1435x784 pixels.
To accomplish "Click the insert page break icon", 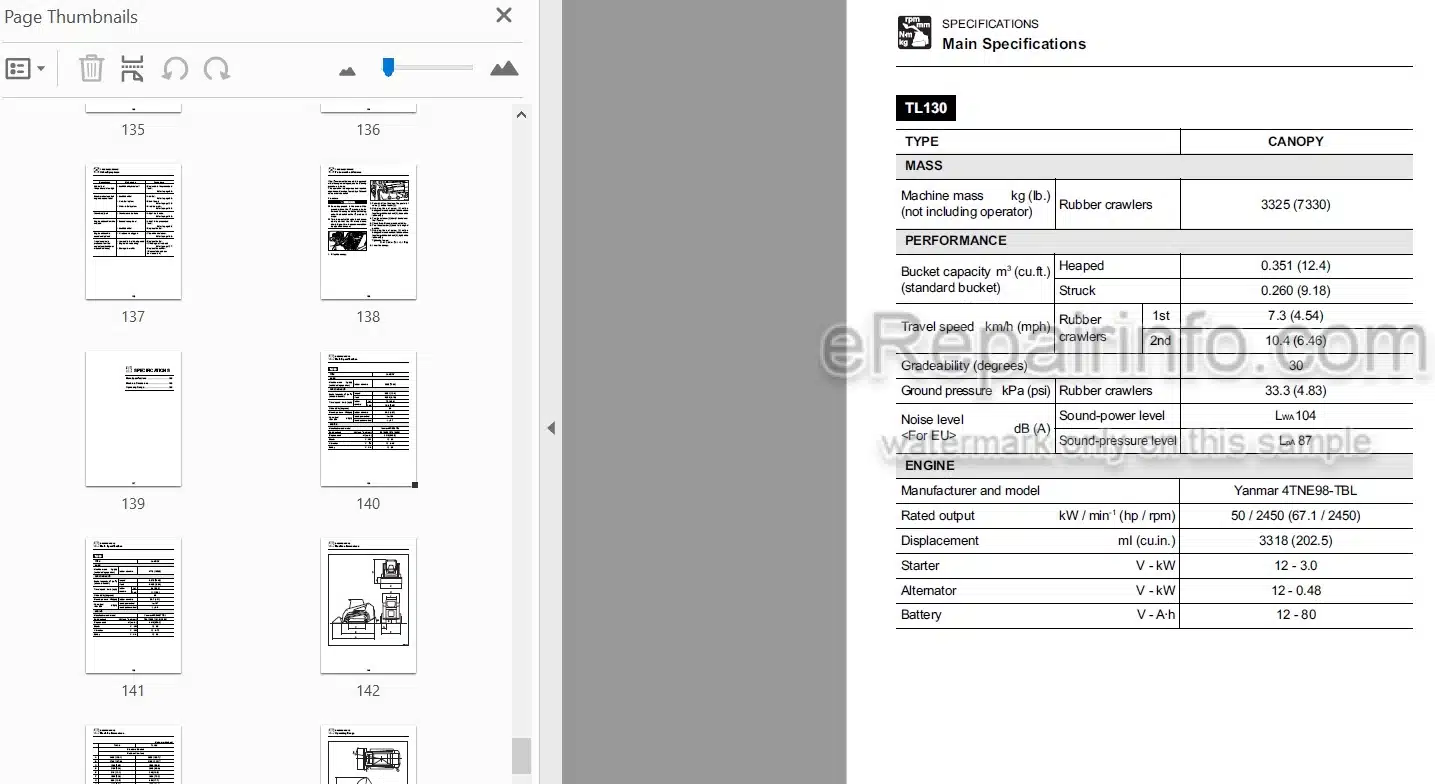I will click(x=132, y=69).
